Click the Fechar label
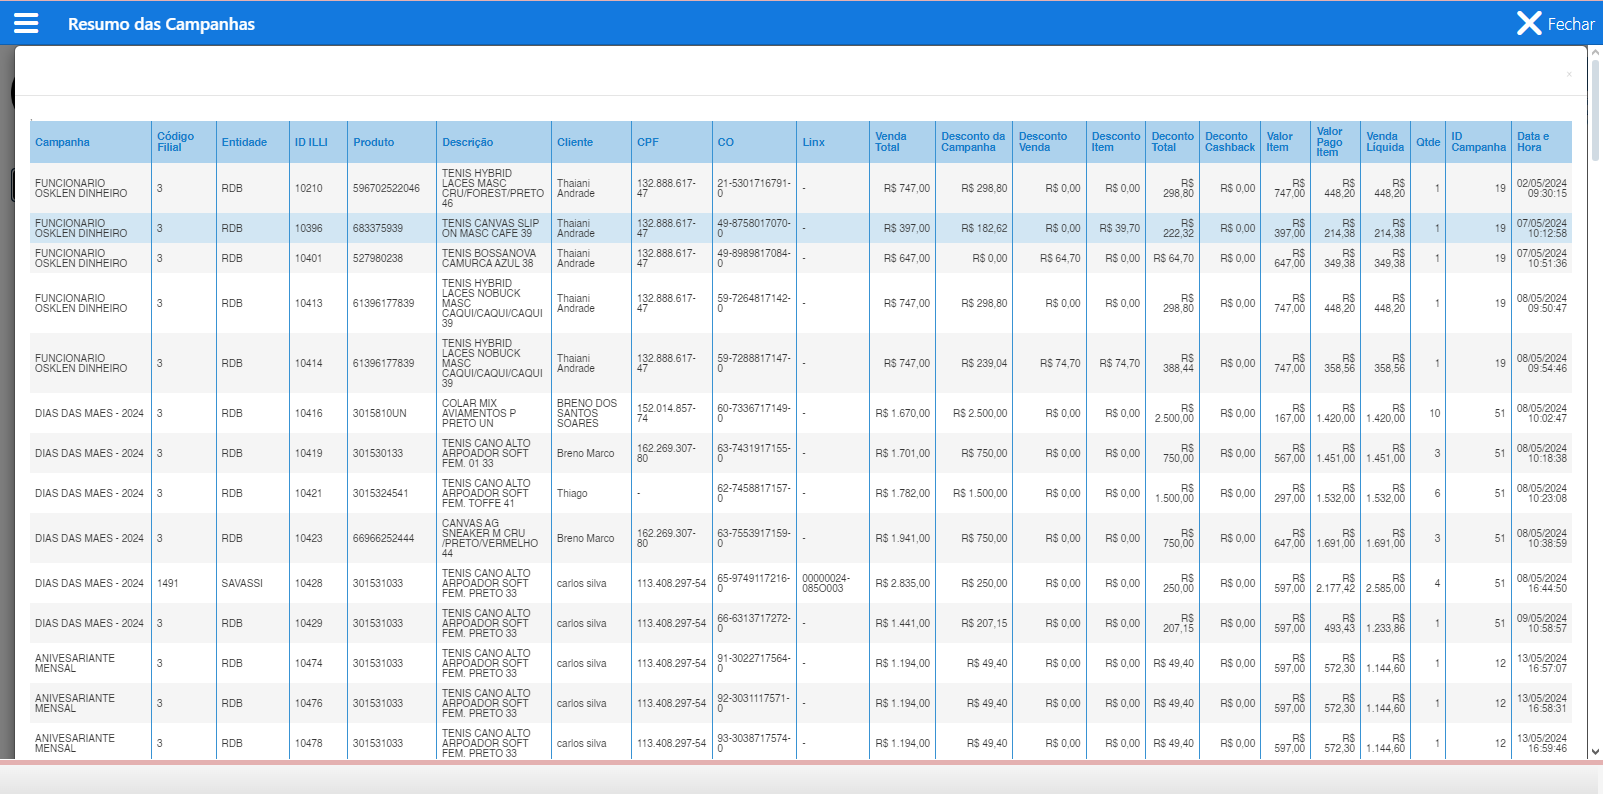The width and height of the screenshot is (1603, 794). coord(1570,24)
